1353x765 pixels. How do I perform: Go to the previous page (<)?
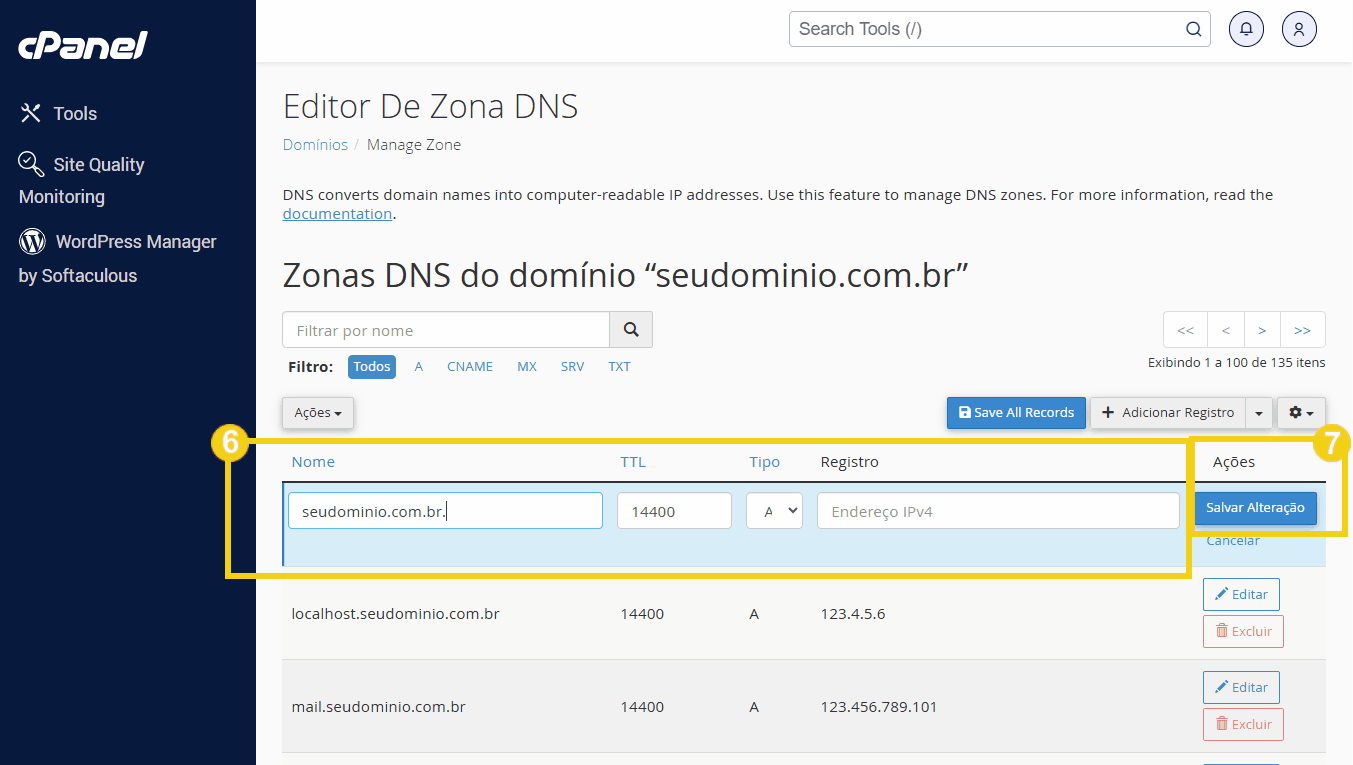(1226, 330)
